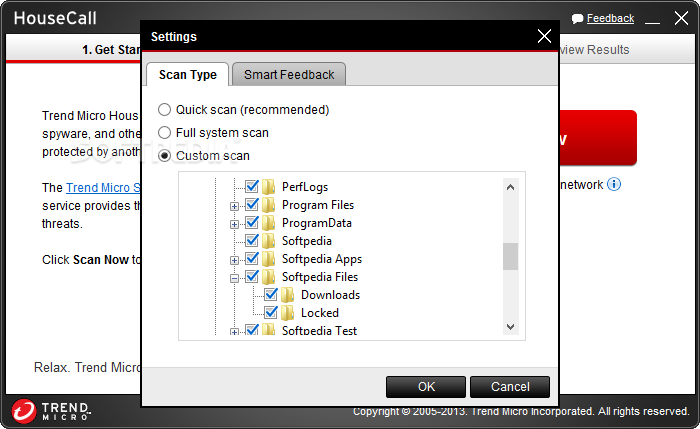Cancel the Settings dialog
The image size is (700, 429).
point(510,387)
